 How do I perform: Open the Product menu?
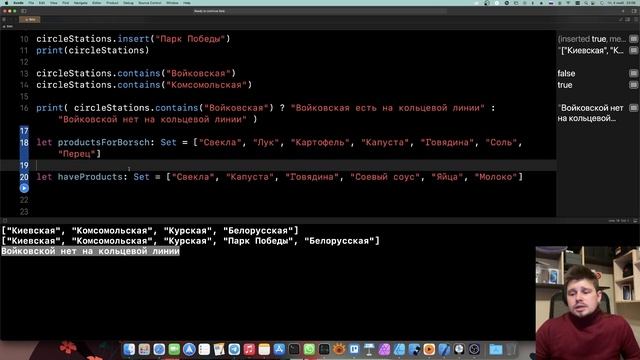112,3
